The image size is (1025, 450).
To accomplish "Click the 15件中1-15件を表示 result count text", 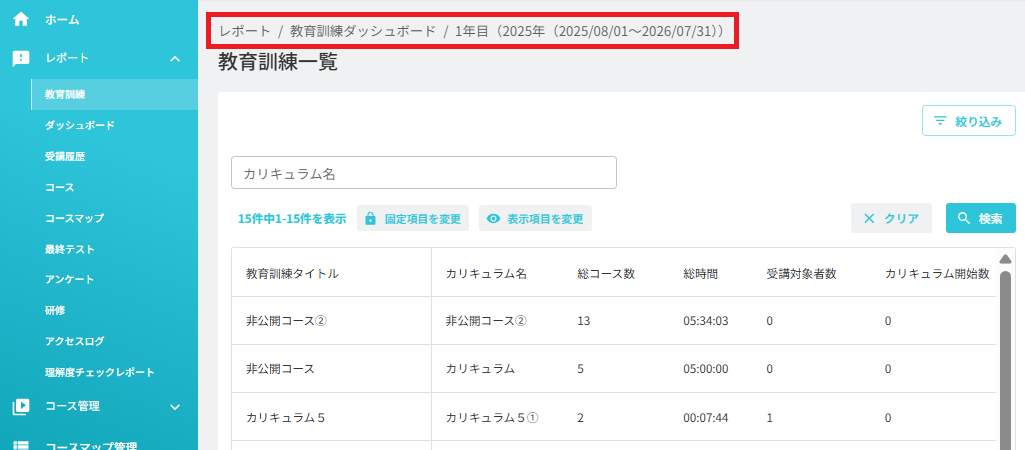I will 292,218.
